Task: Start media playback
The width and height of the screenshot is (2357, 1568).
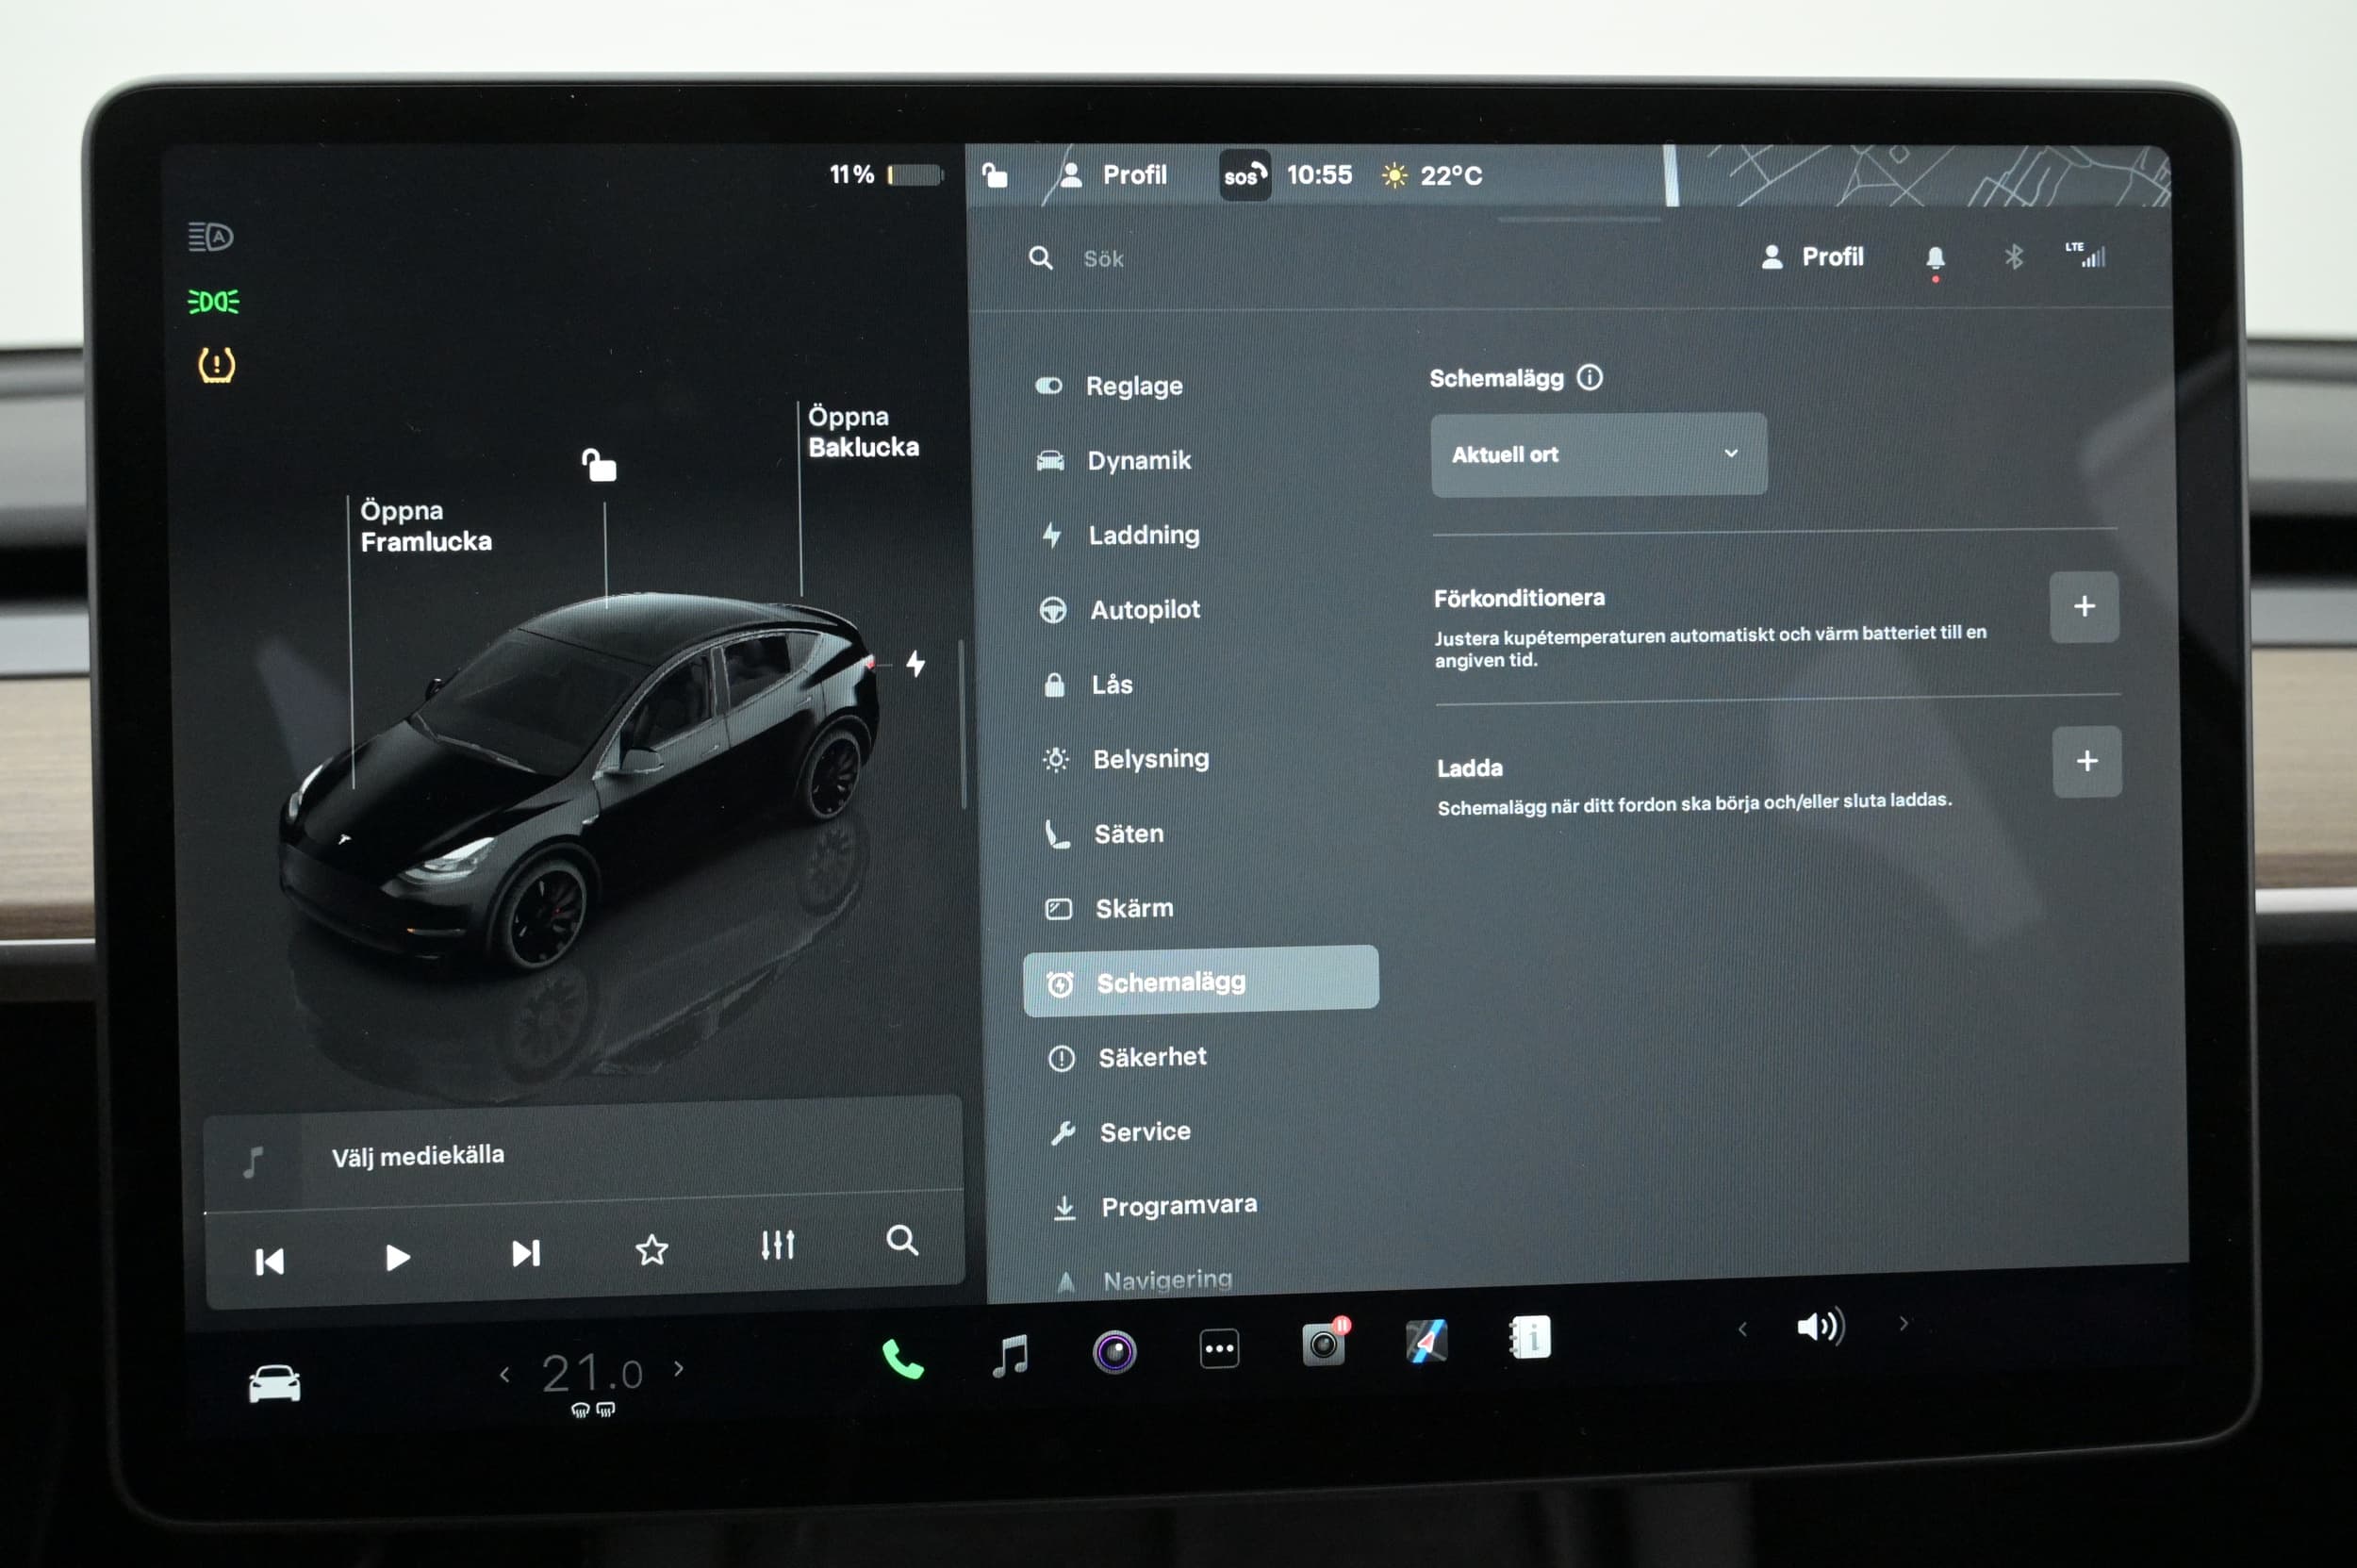Action: [398, 1257]
